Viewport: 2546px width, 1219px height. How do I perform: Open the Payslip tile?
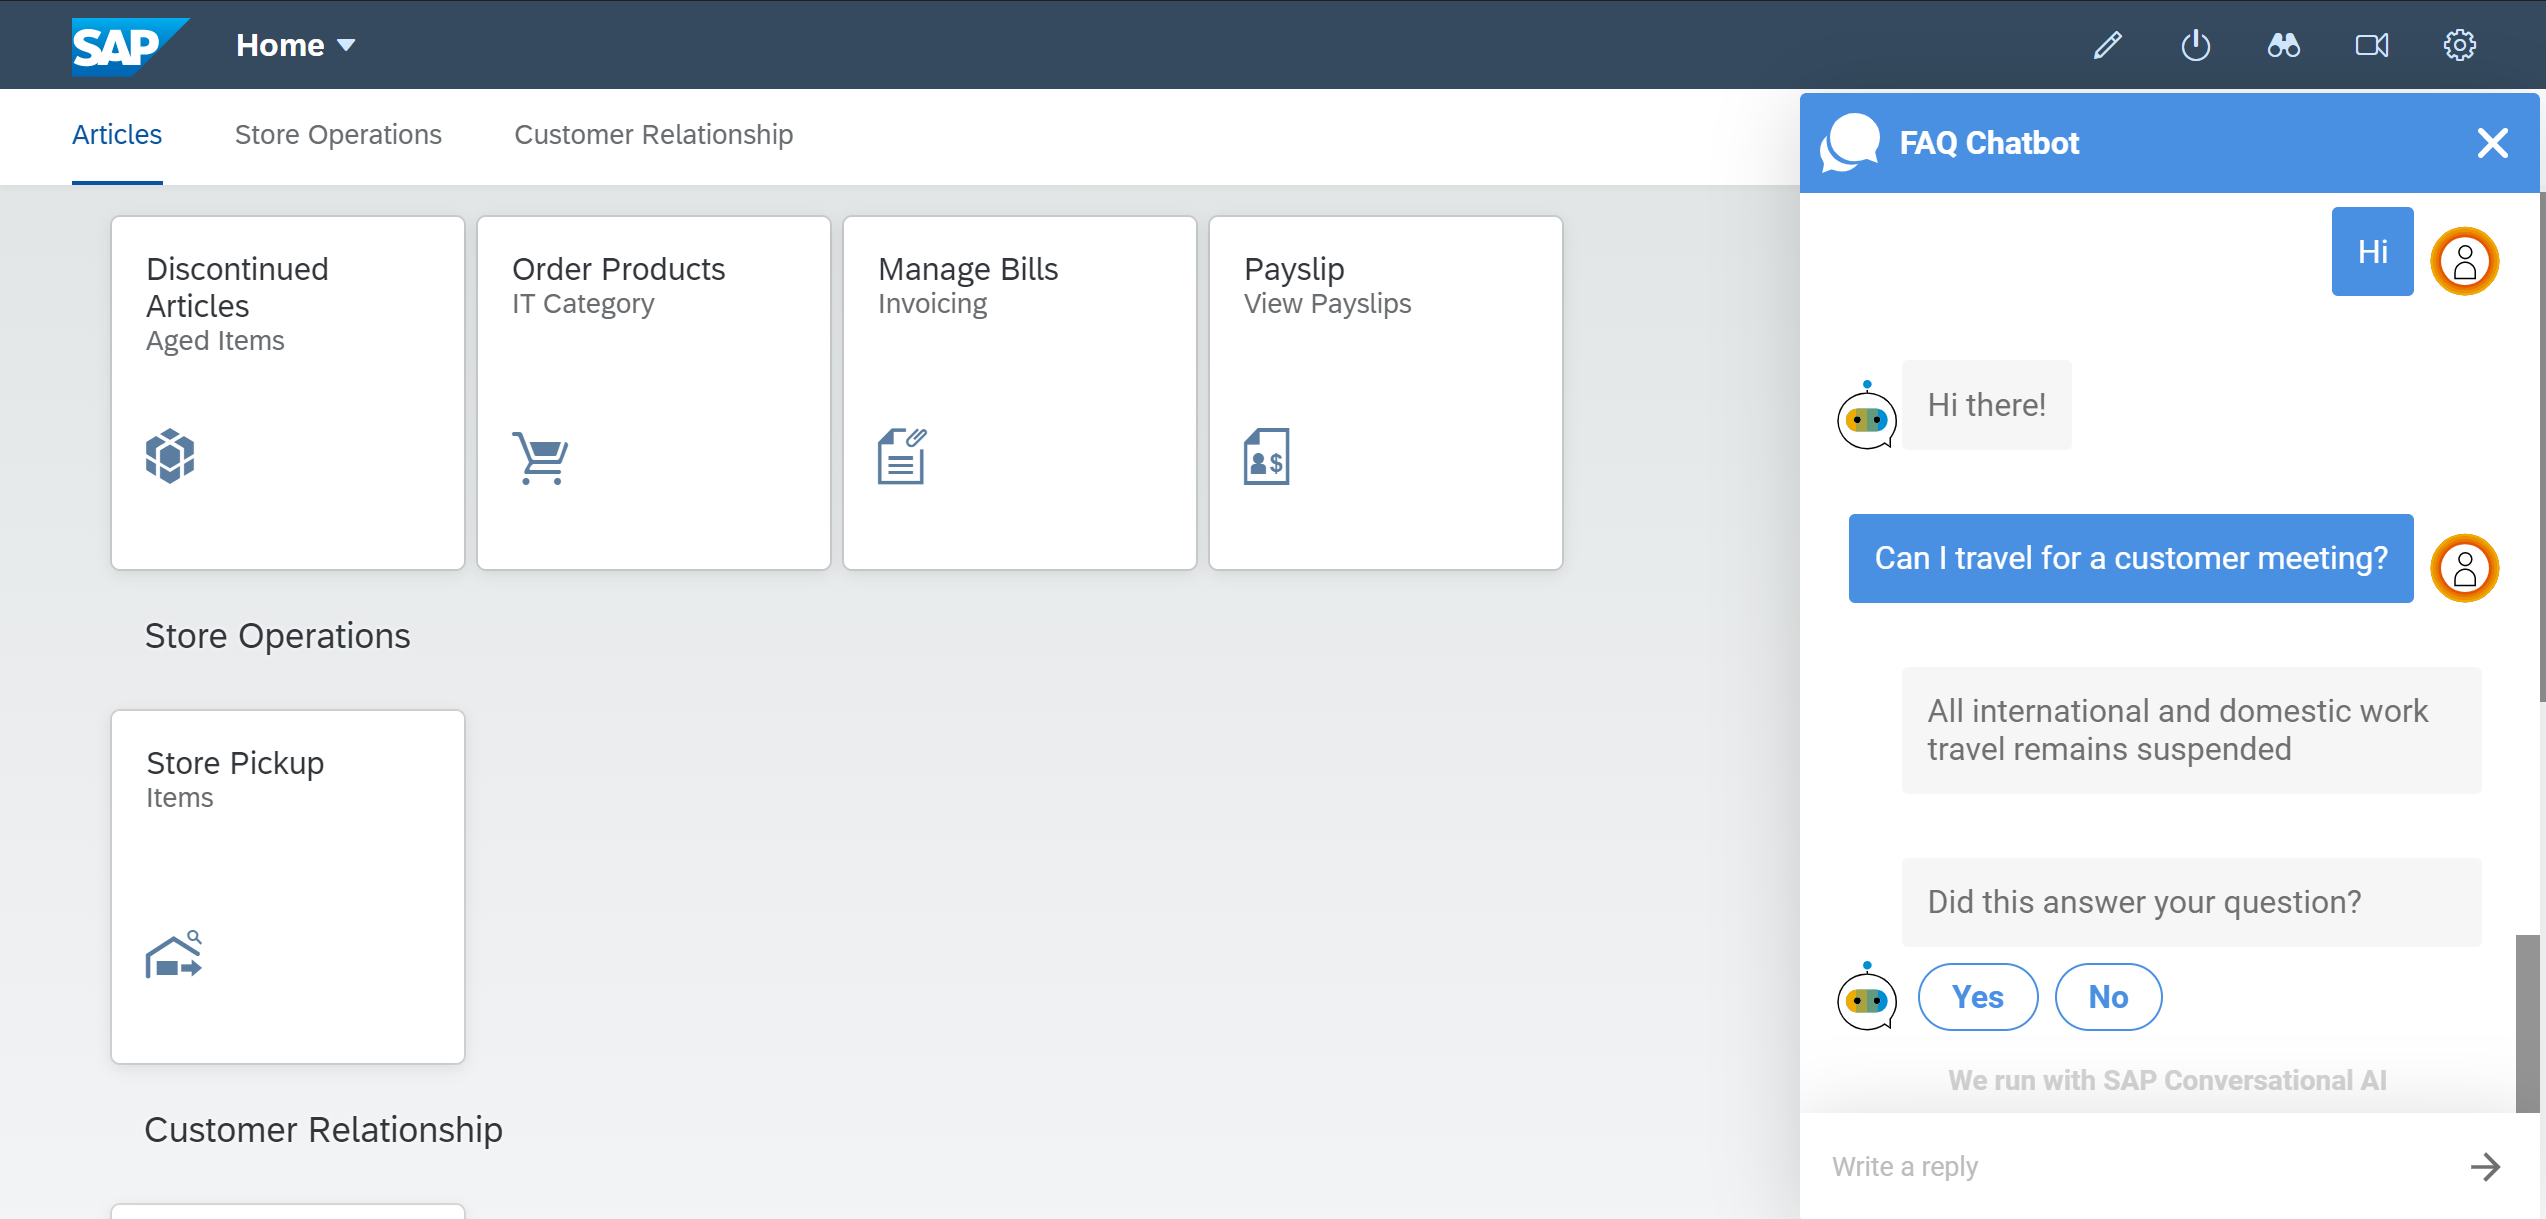coord(1386,392)
